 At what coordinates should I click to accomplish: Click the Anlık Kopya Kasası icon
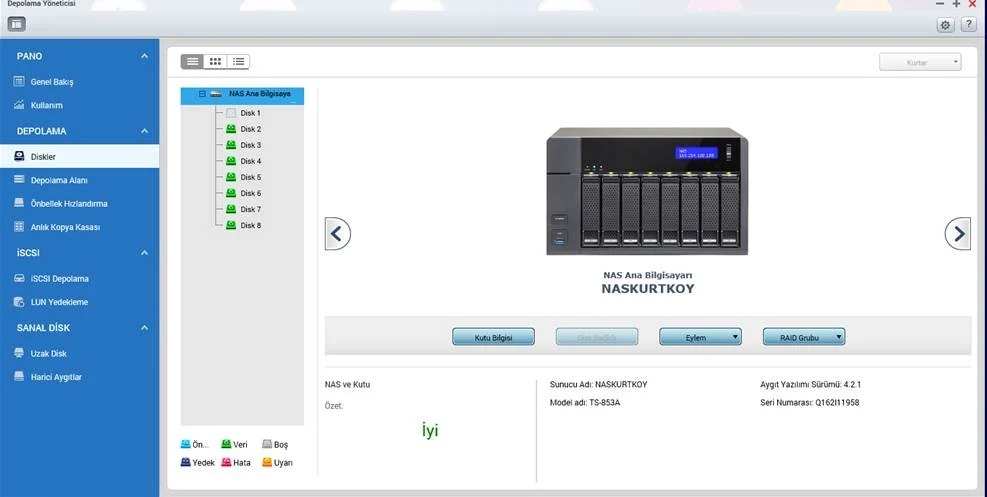click(19, 227)
